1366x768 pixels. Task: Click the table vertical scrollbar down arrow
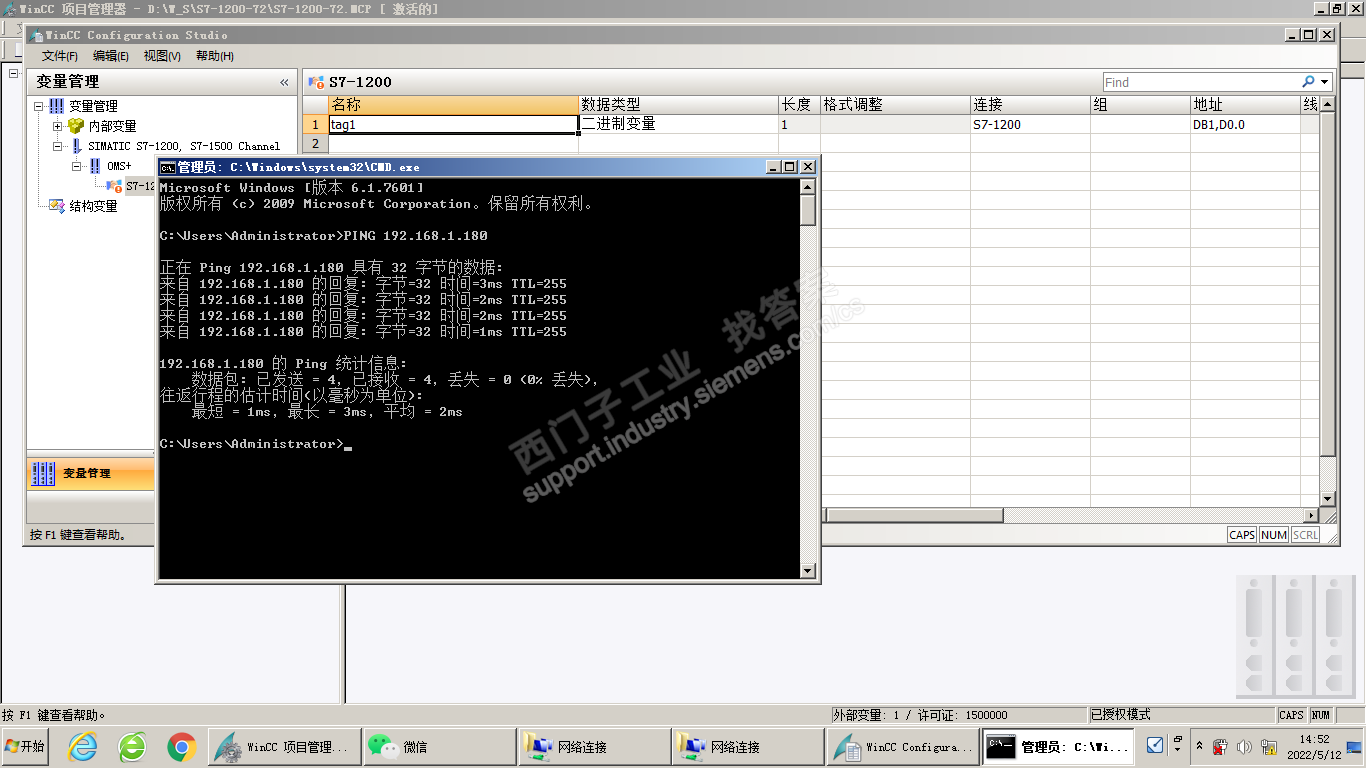(1327, 498)
